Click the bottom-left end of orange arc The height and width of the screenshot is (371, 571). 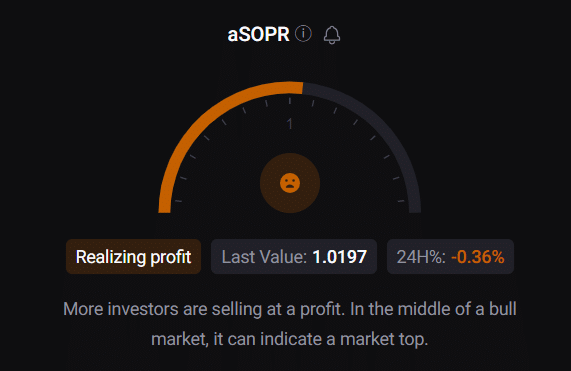(165, 208)
